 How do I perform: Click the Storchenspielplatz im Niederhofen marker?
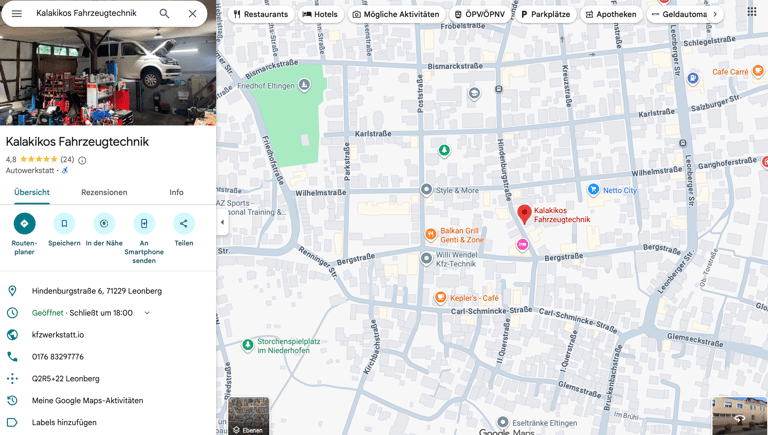pos(248,345)
